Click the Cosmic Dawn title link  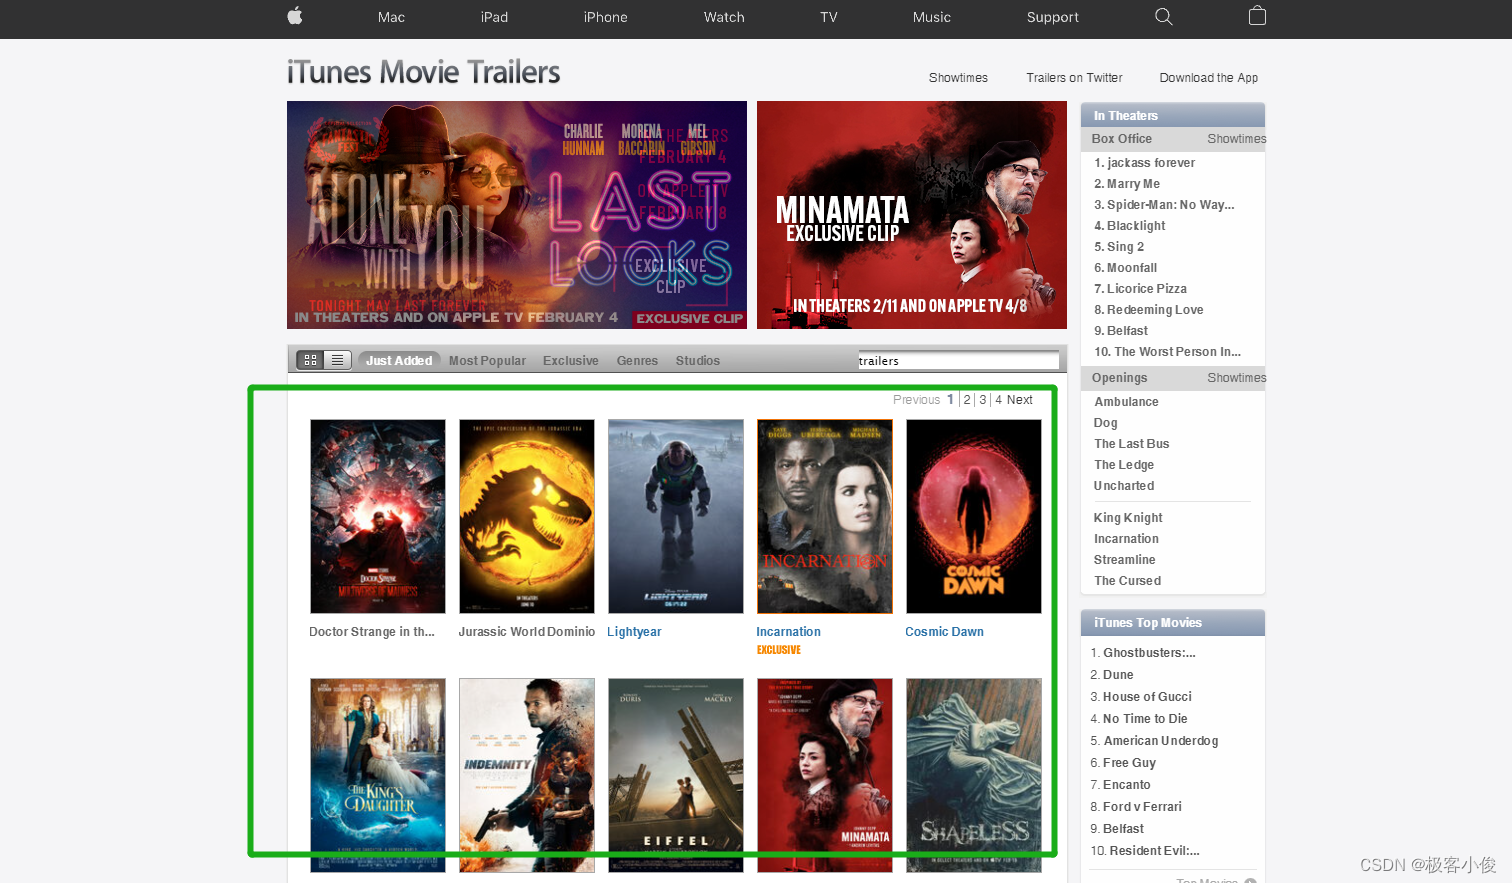tap(944, 632)
